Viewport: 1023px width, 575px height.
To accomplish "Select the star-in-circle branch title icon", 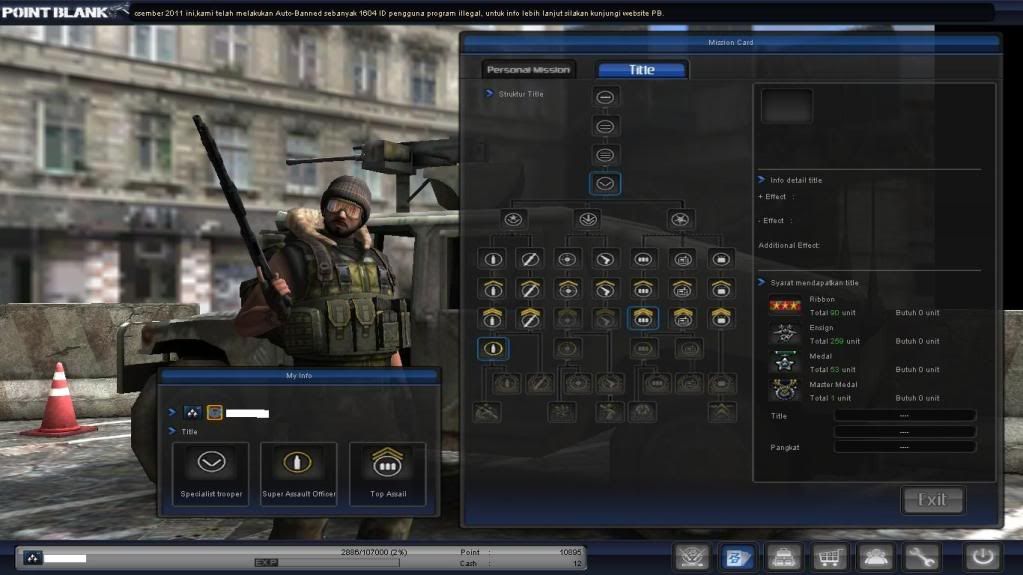I will (513, 219).
